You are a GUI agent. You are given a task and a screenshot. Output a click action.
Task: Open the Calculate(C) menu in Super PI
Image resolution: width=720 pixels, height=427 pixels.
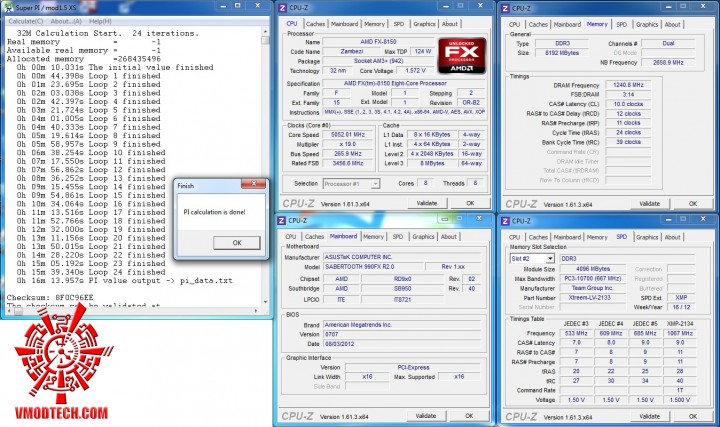[26, 21]
